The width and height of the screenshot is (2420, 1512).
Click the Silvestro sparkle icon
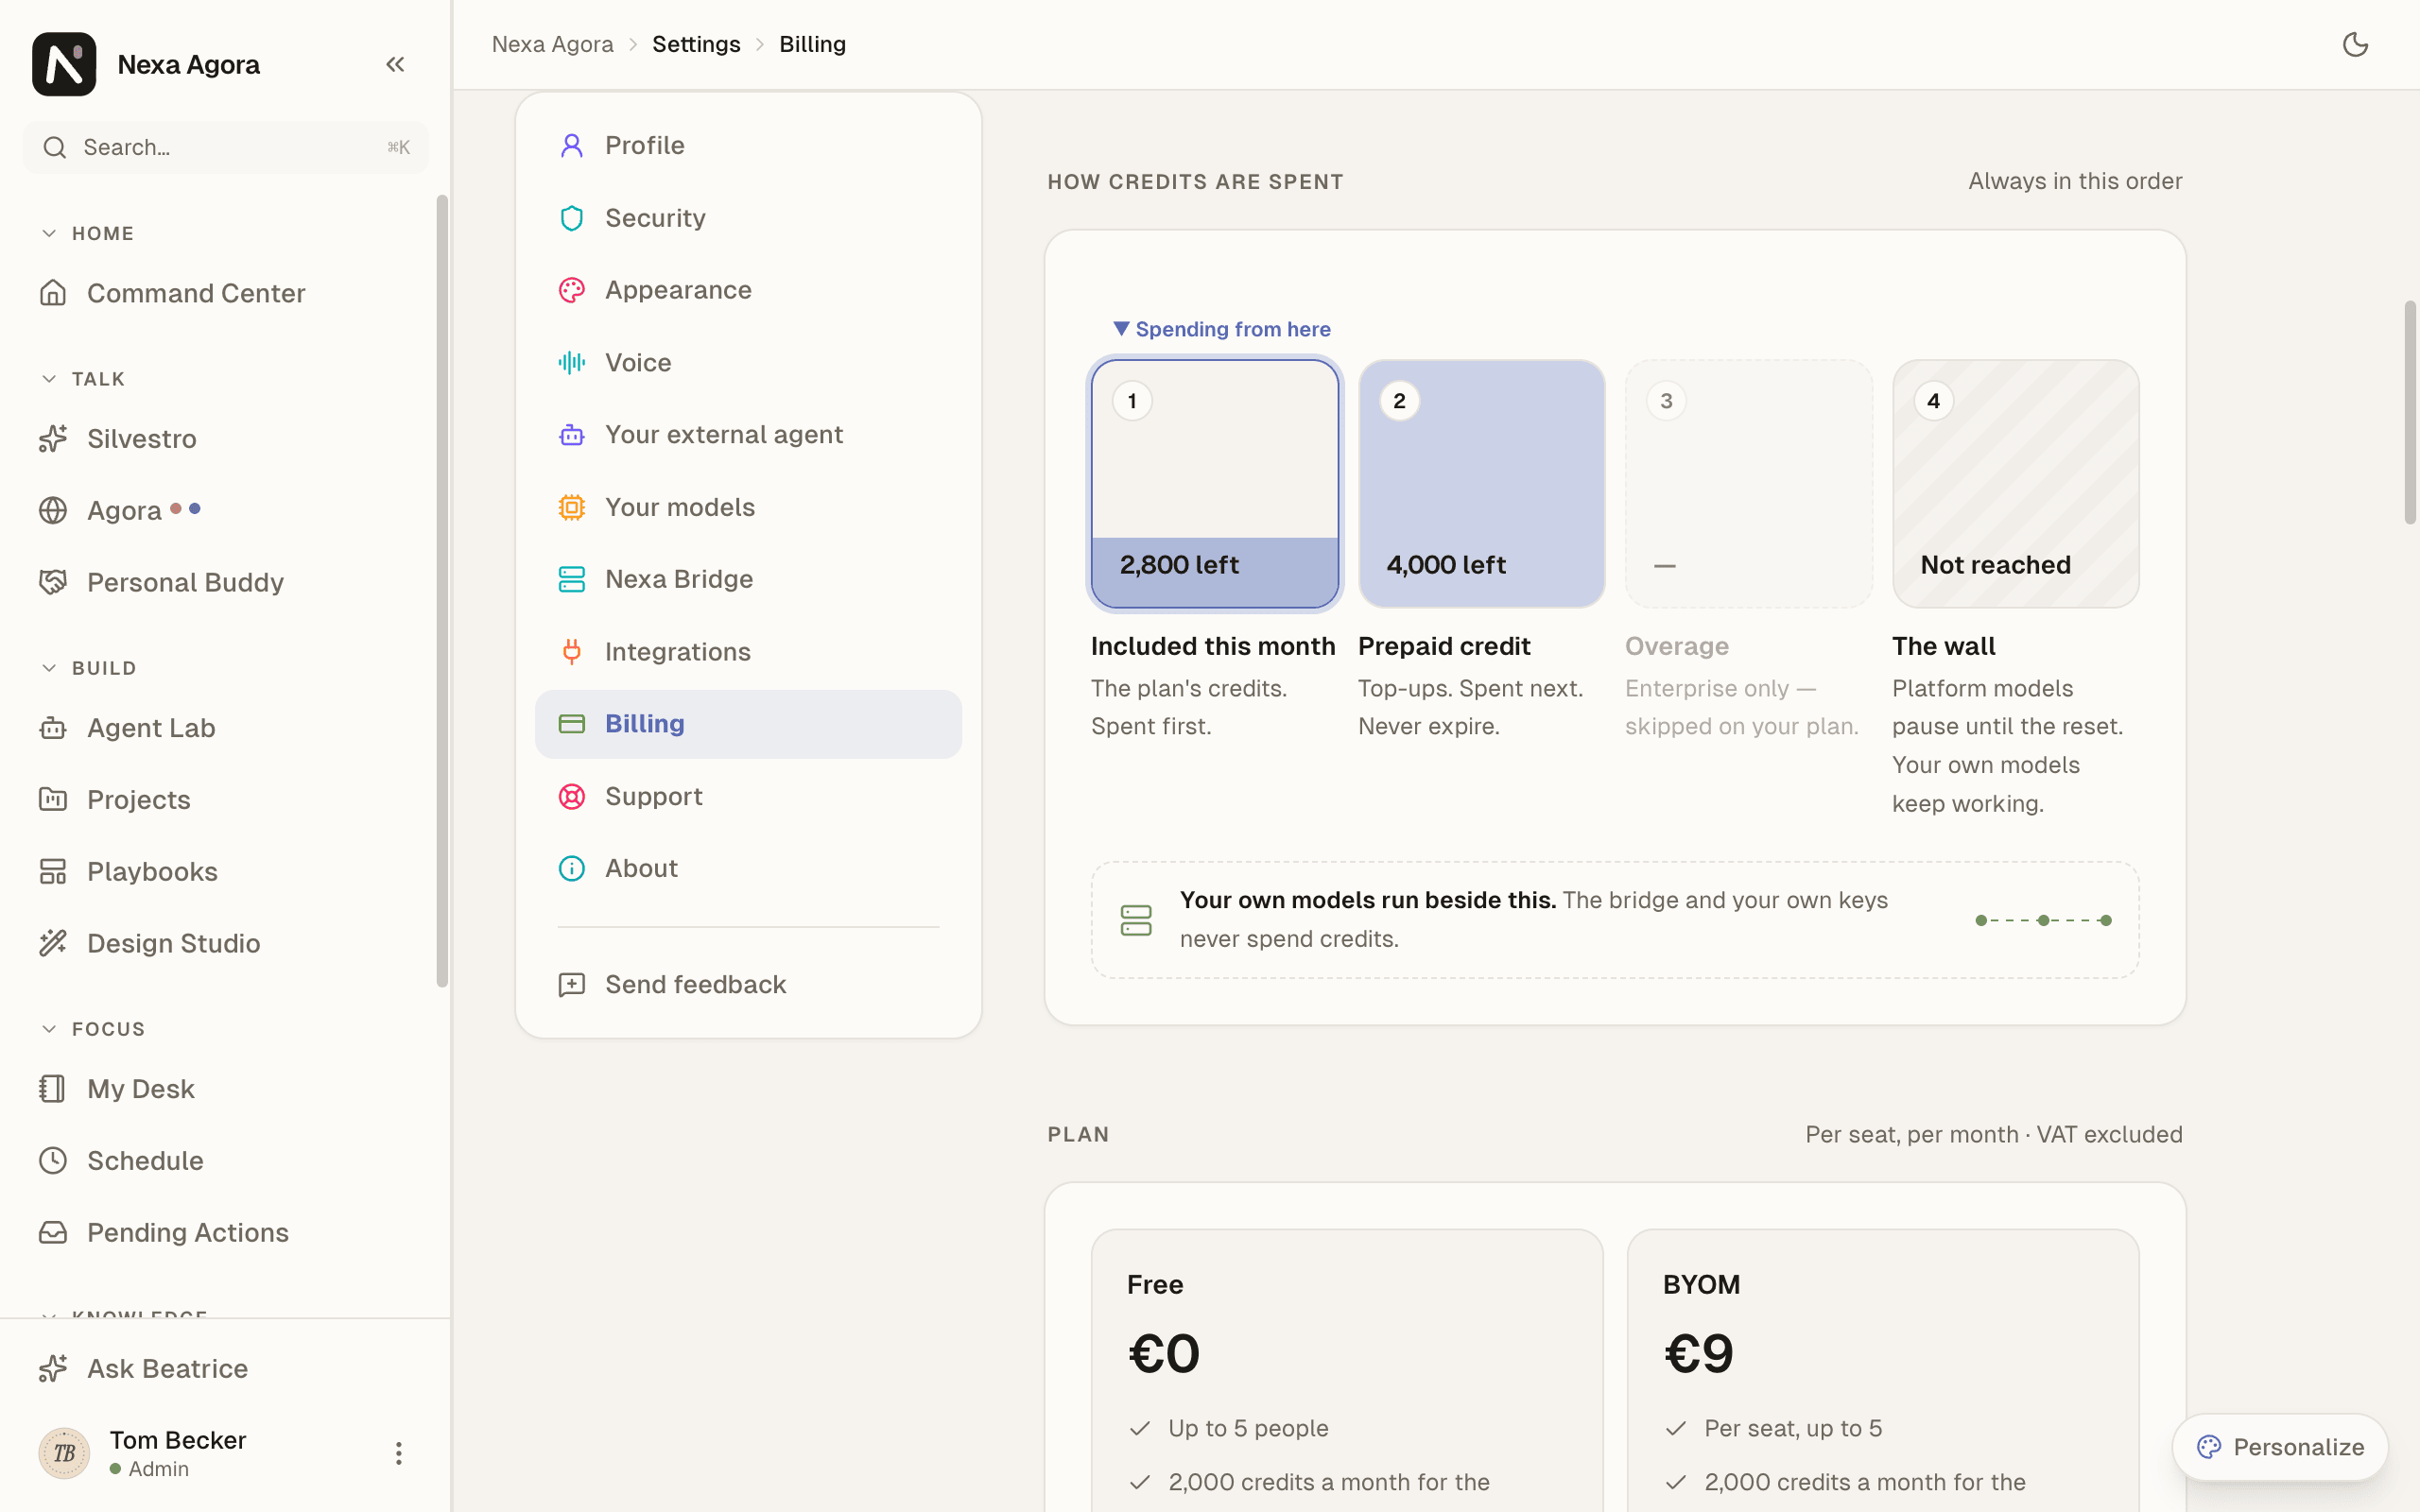(53, 438)
